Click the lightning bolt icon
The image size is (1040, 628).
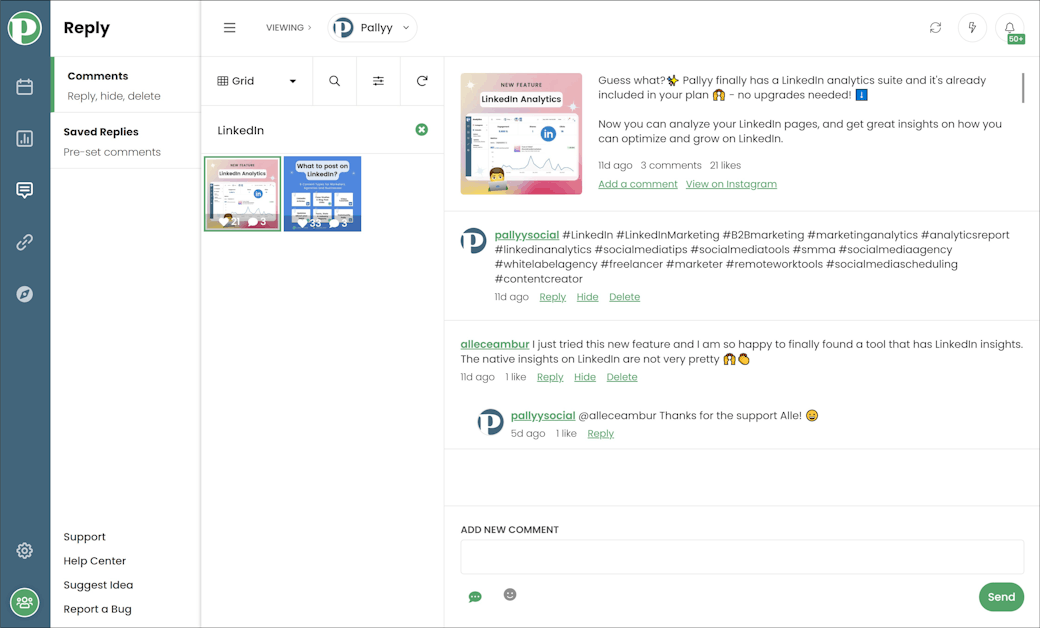972,28
